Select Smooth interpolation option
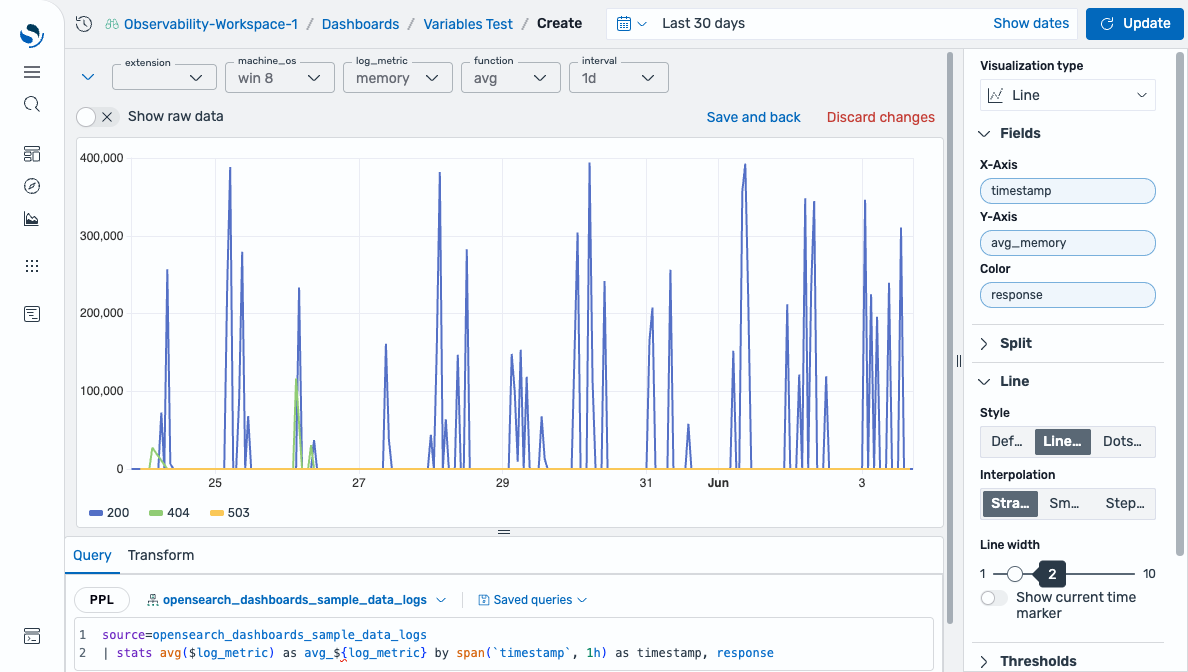 [x=1065, y=504]
